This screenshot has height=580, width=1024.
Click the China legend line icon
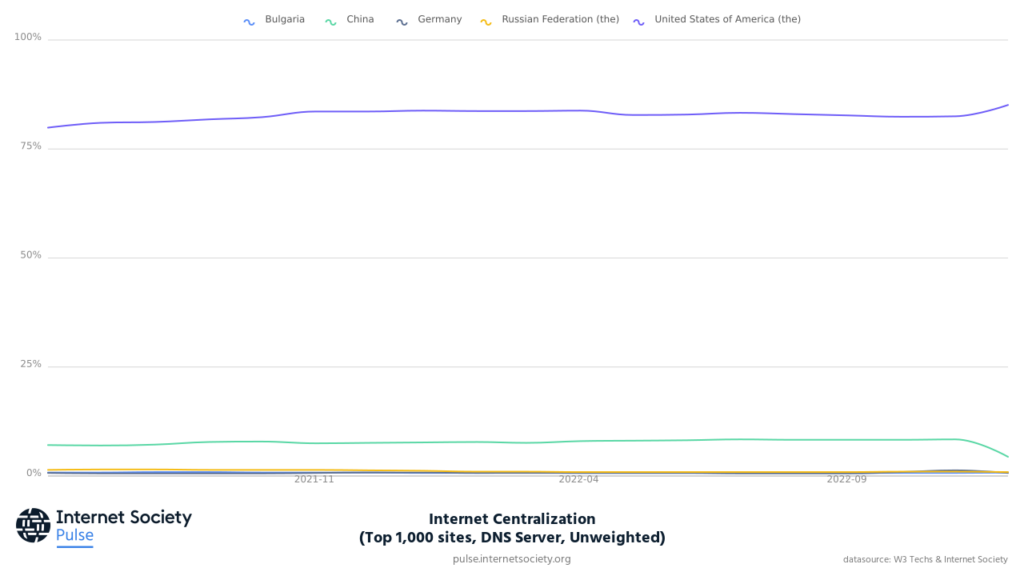click(x=331, y=20)
